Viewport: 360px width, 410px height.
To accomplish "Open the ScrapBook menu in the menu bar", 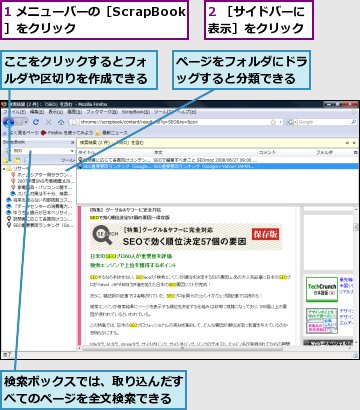I will coord(136,112).
